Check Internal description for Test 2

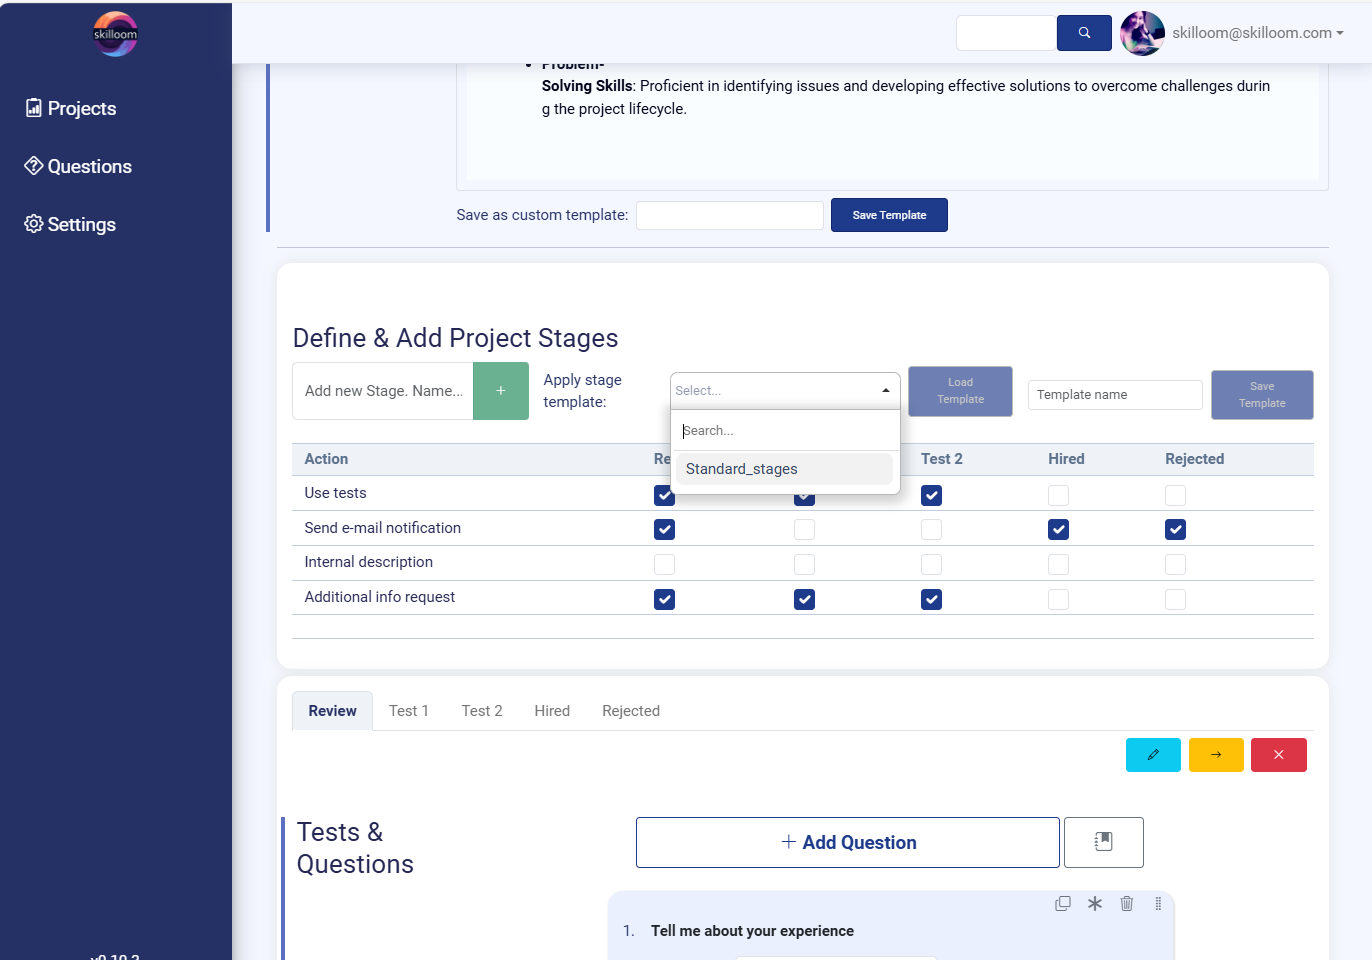931,565
